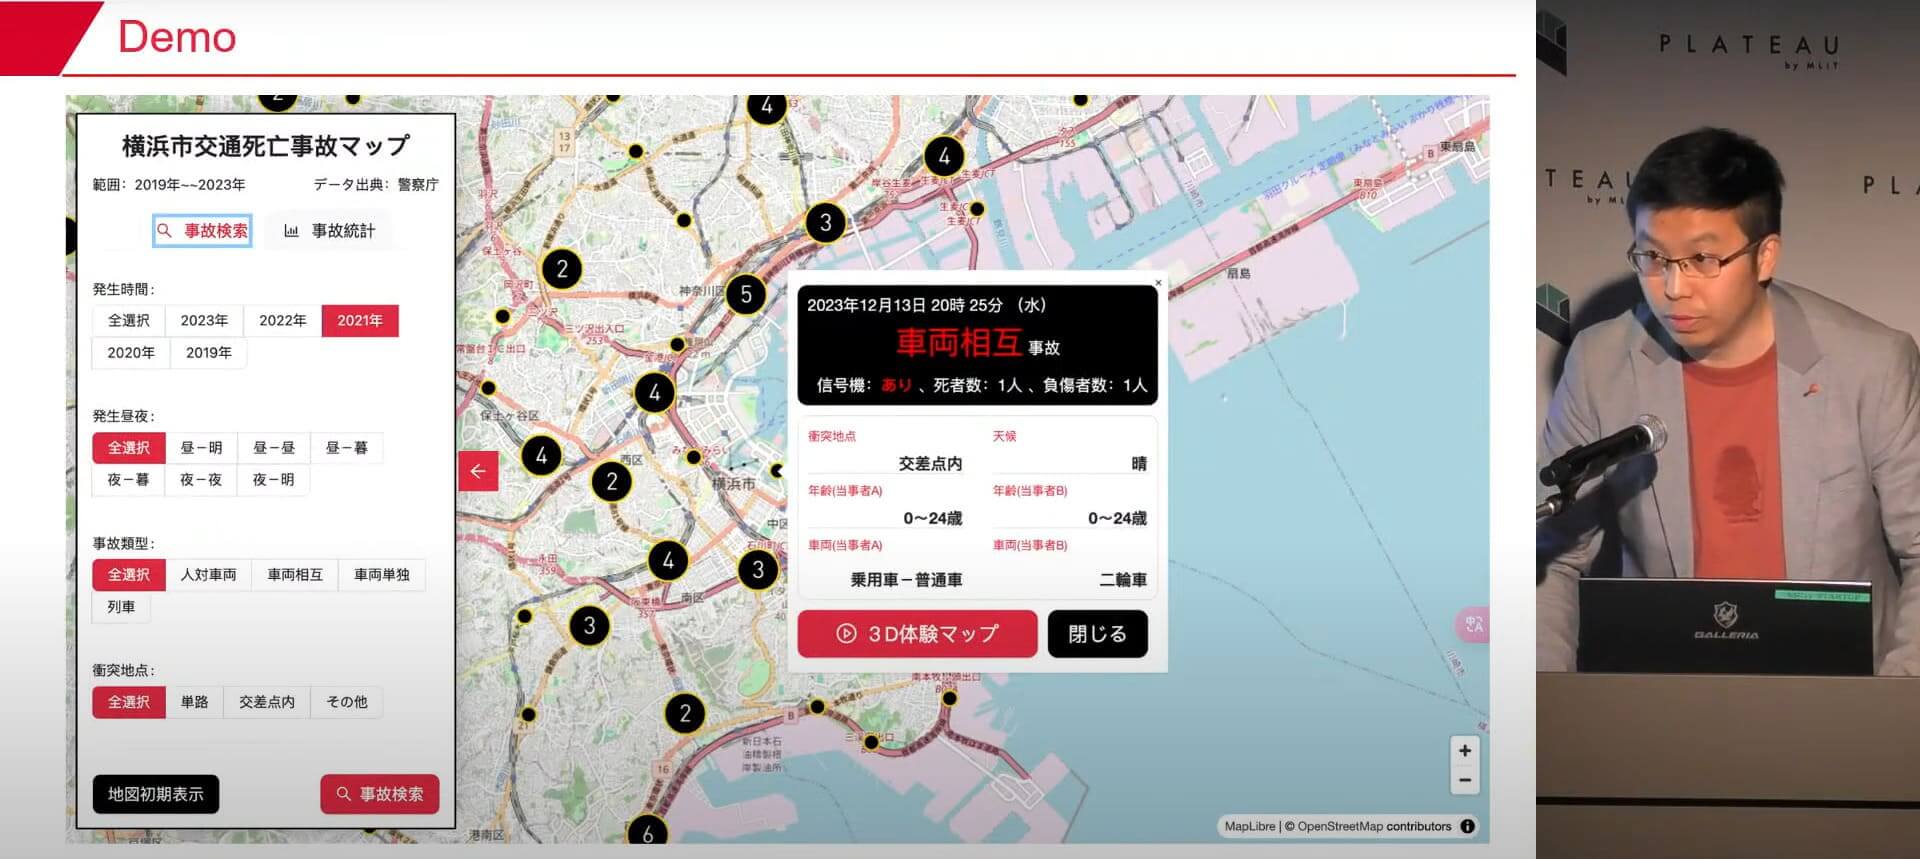
Task: Toggle the 夜-暮 time filter
Action: point(128,480)
